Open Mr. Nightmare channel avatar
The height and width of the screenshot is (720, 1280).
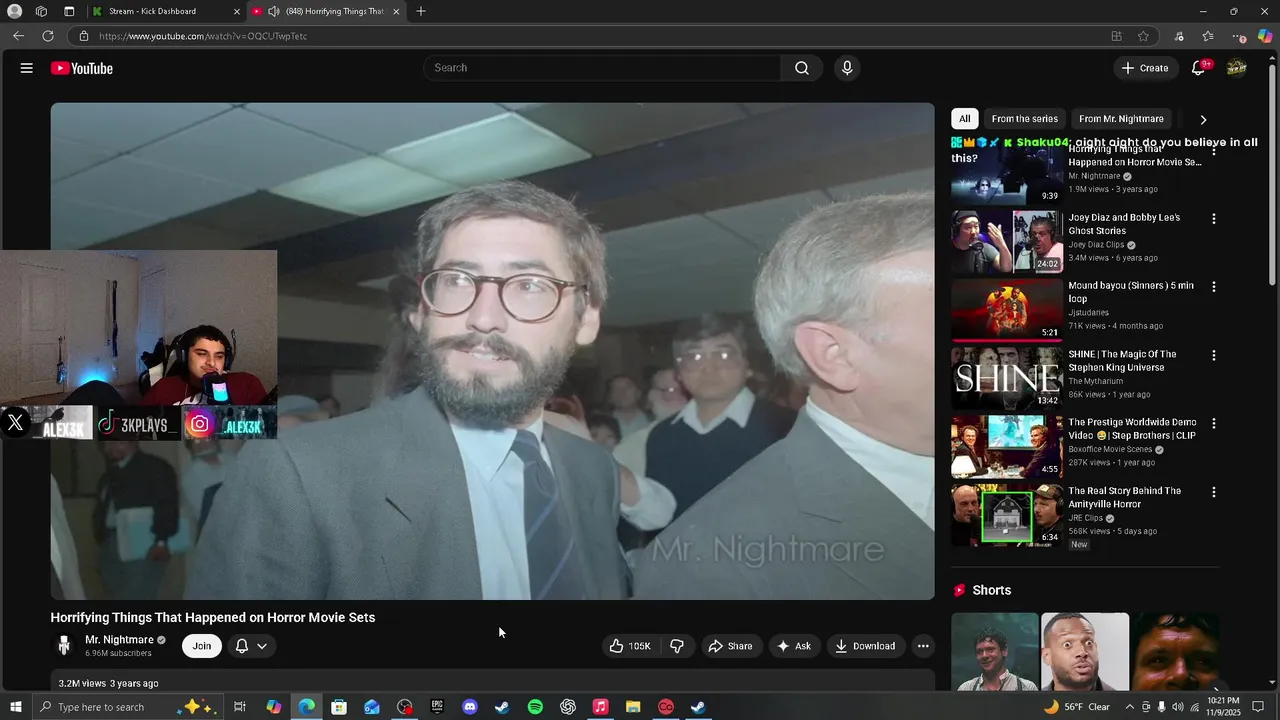pos(64,646)
